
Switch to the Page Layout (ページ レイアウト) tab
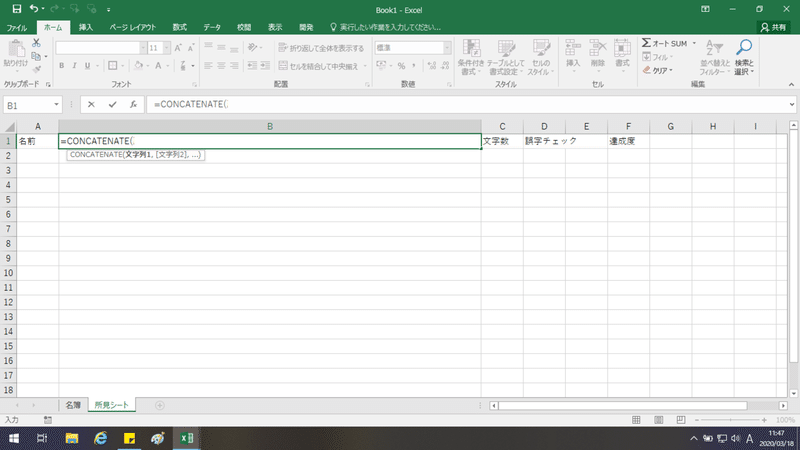tap(133, 27)
